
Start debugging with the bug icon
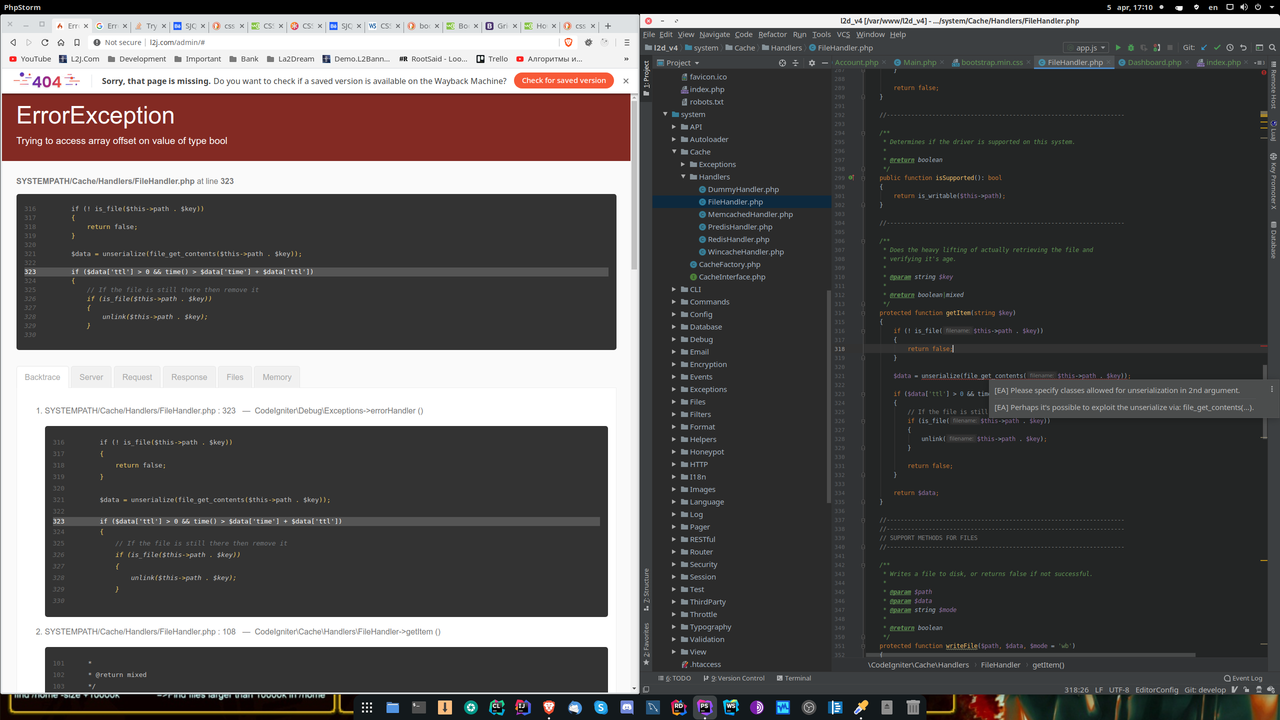pos(1131,47)
